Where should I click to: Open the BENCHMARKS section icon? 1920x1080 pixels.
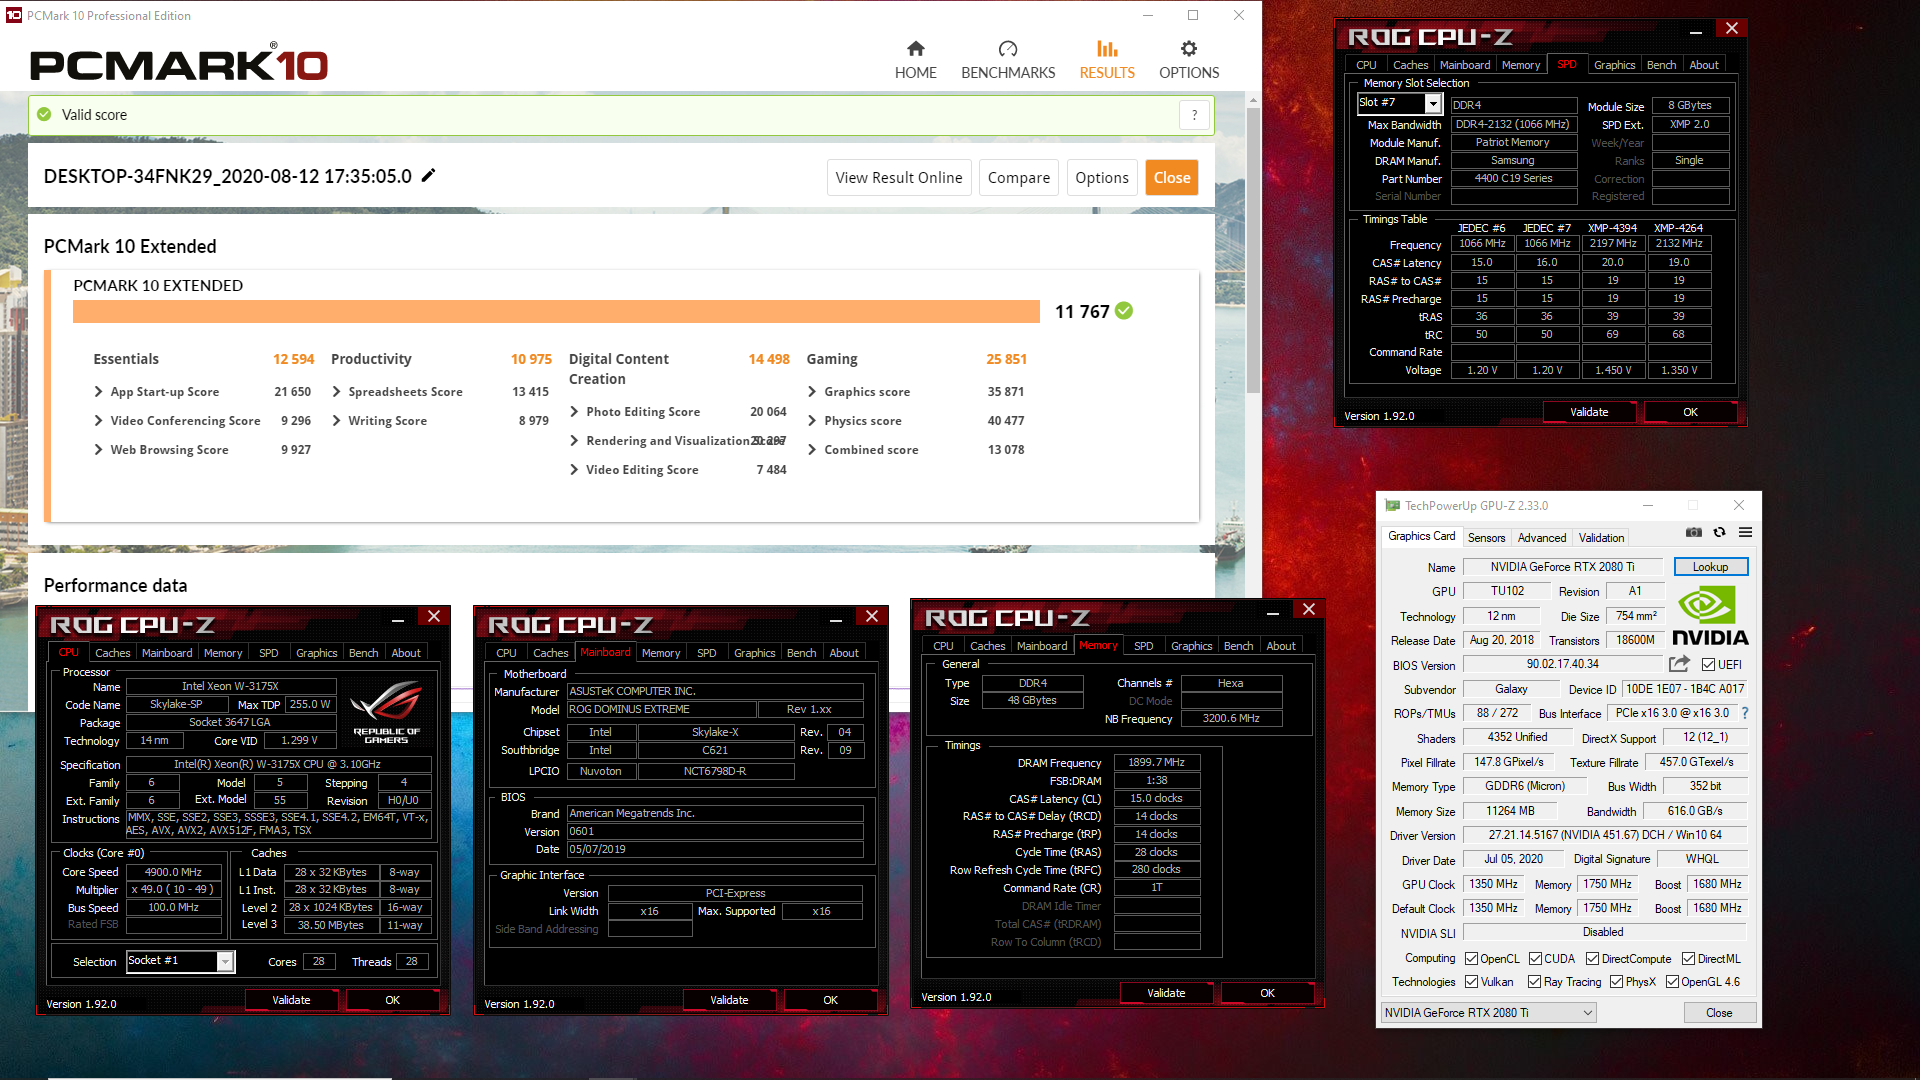[x=1007, y=48]
